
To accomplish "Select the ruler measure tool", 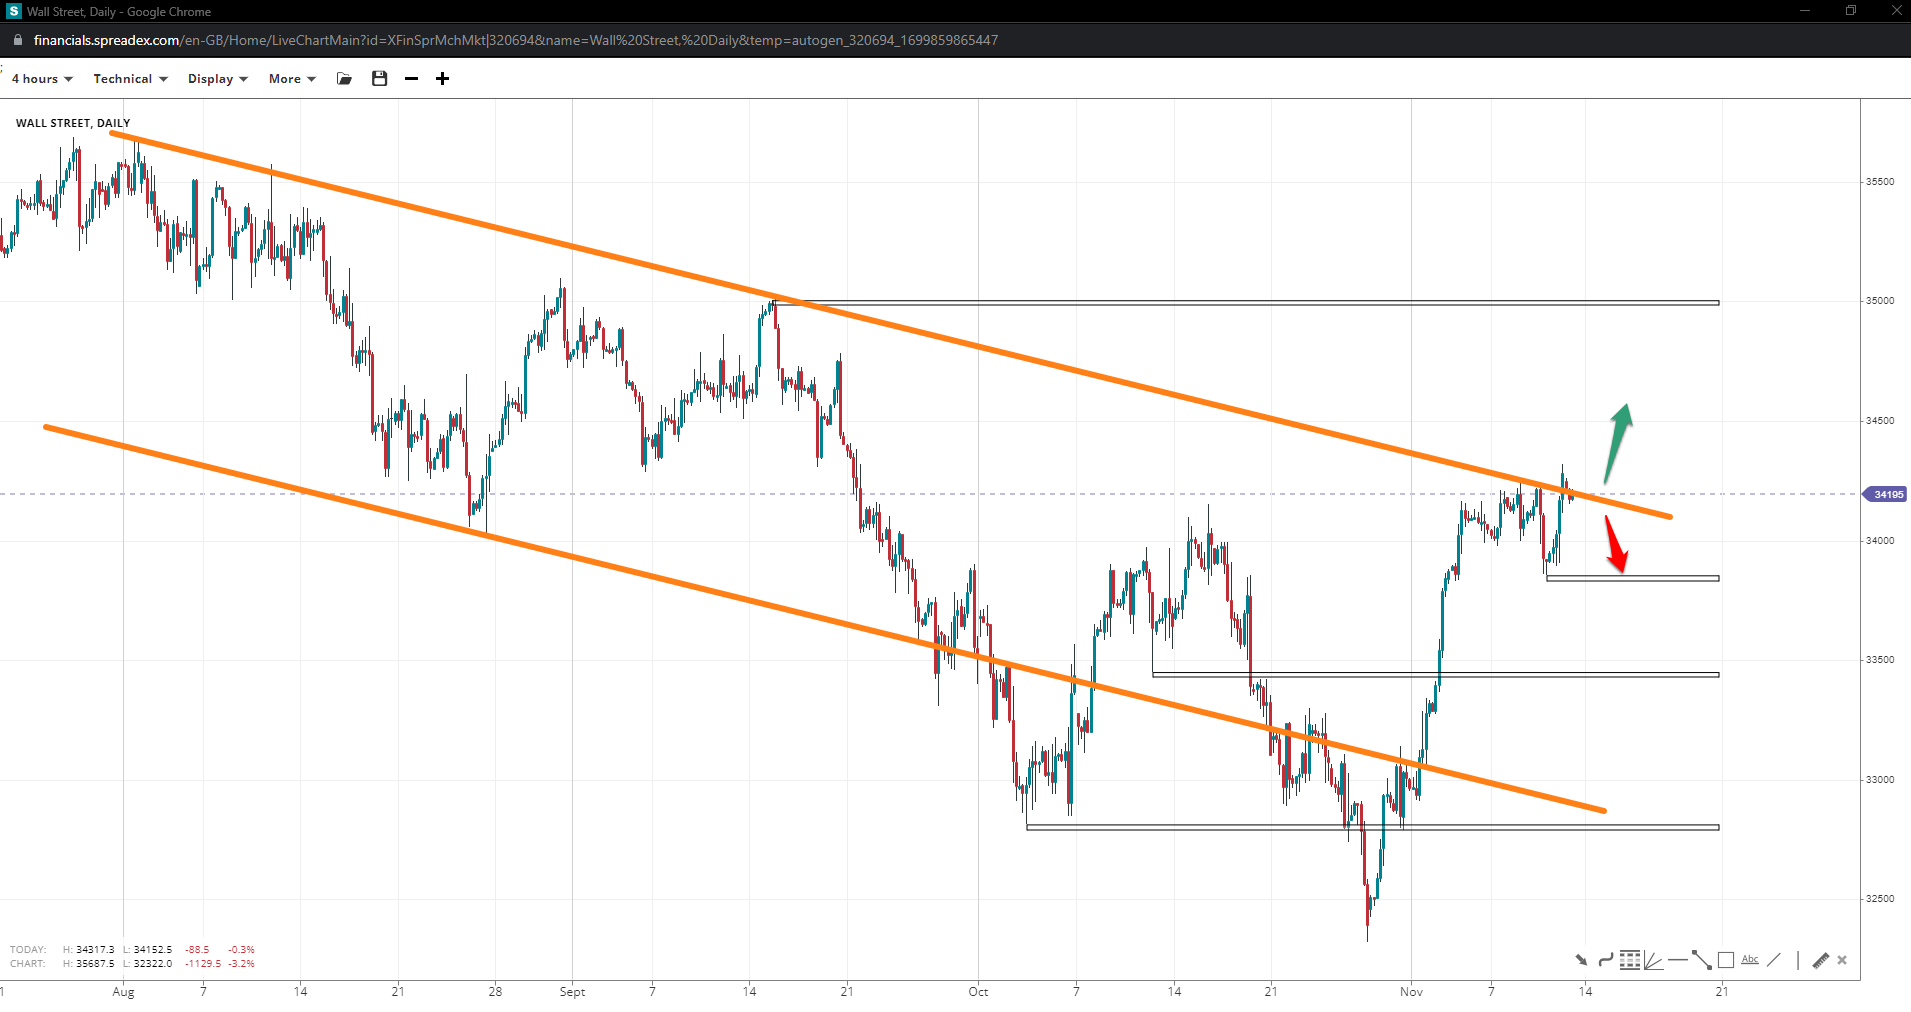I will coord(1820,960).
